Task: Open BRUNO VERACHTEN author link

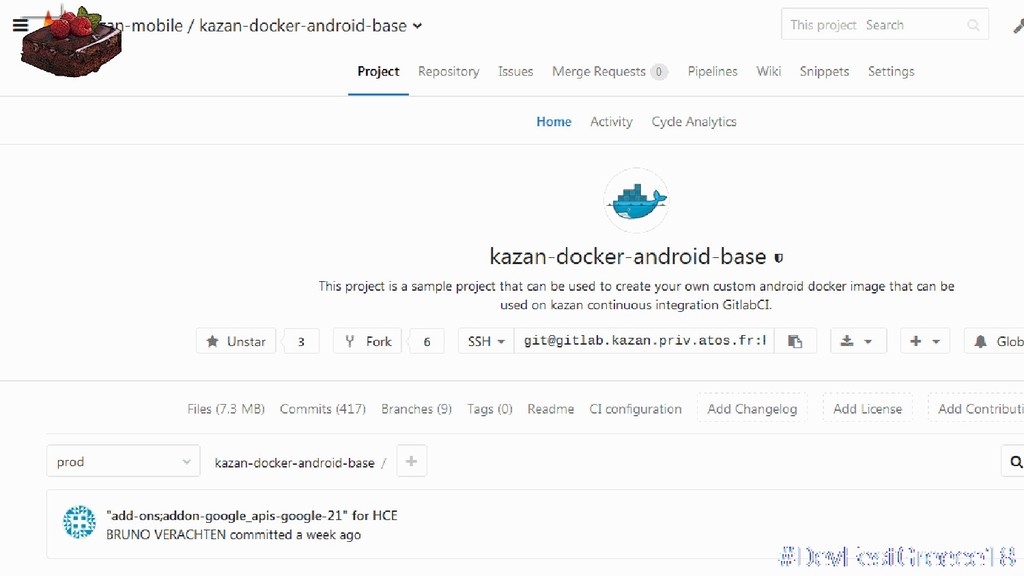Action: 166,534
